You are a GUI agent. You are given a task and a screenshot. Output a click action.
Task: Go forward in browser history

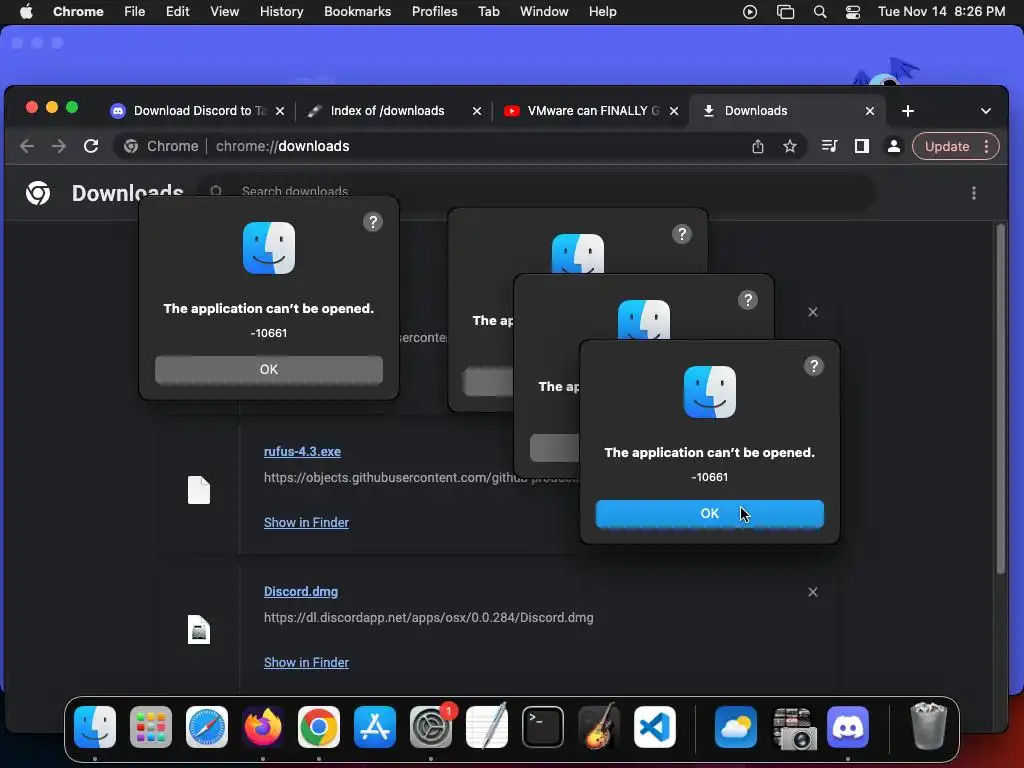click(x=59, y=146)
